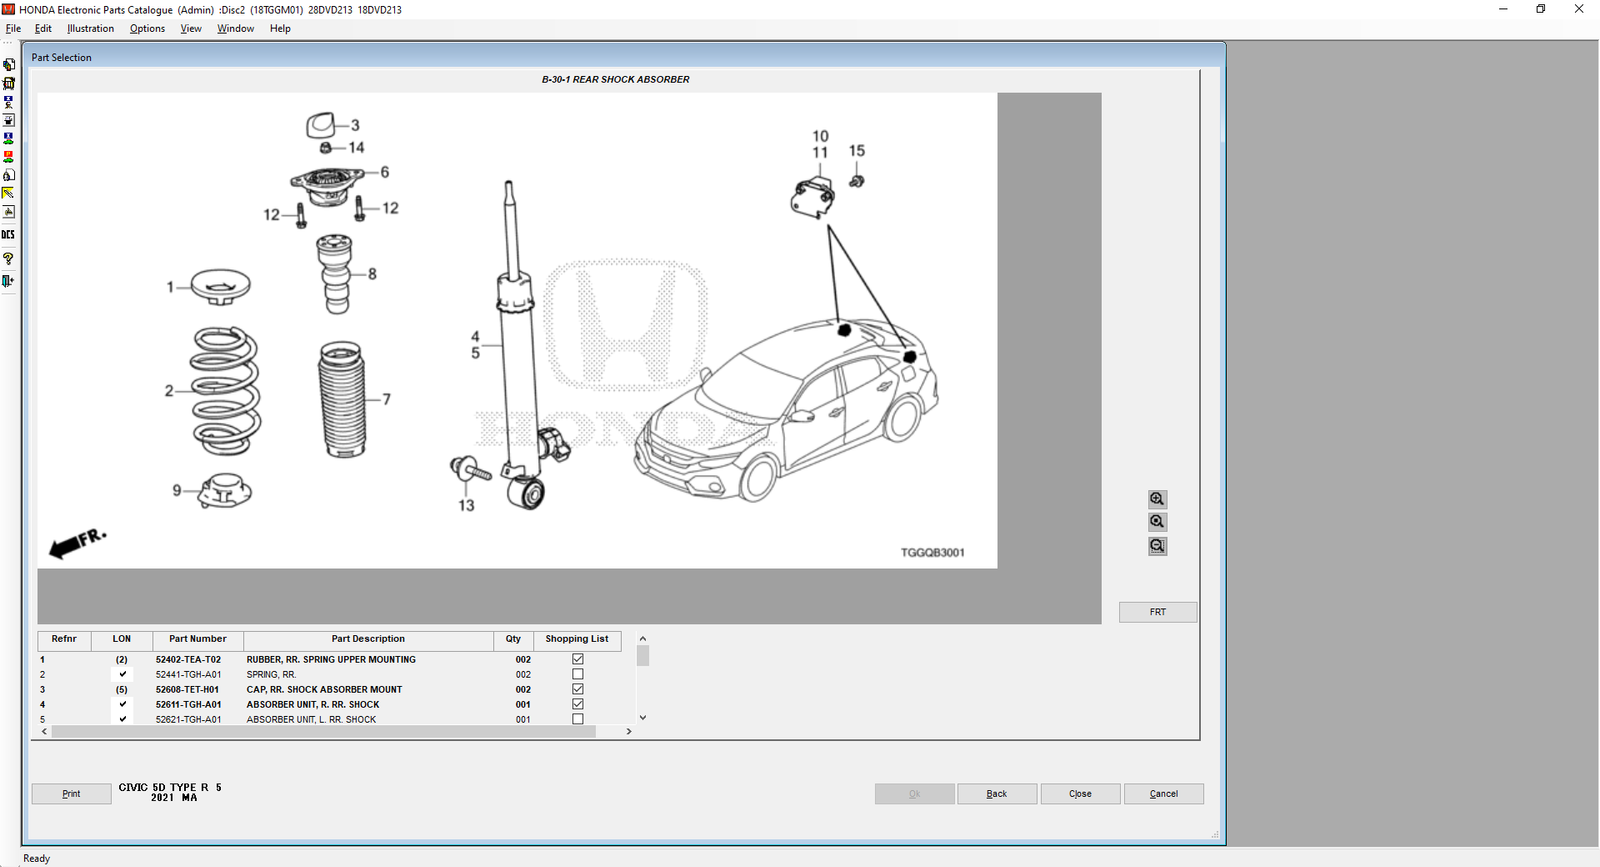
Task: Select part number 52621-TGH-A01
Action: click(x=188, y=720)
